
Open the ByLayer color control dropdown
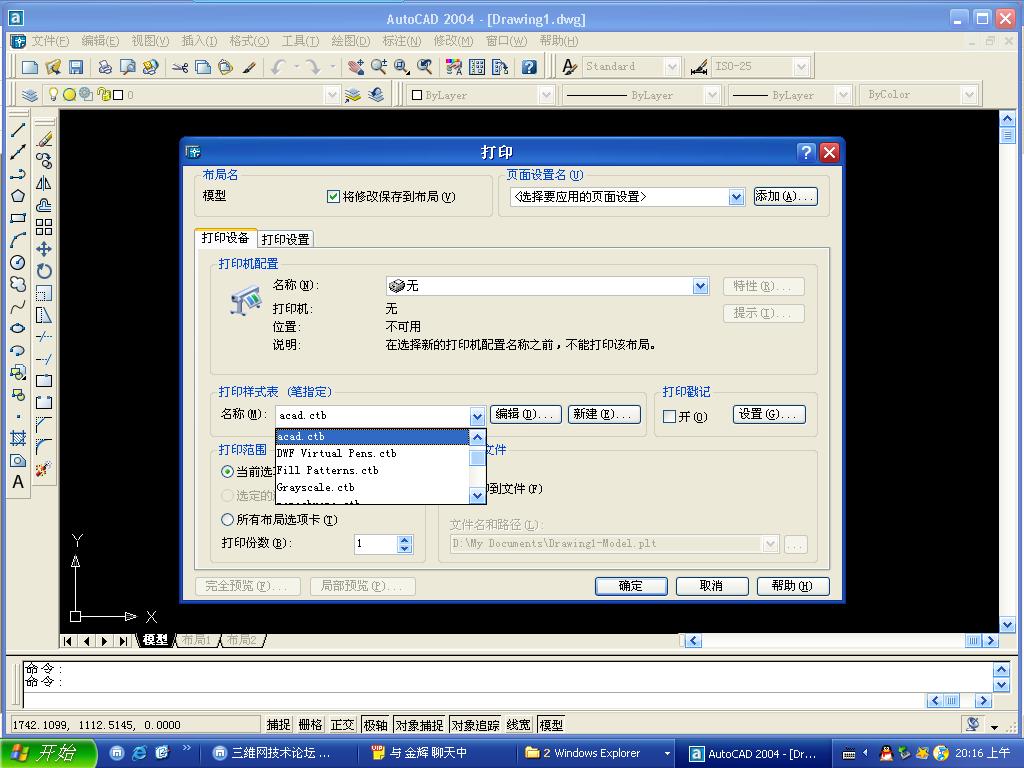click(x=546, y=95)
